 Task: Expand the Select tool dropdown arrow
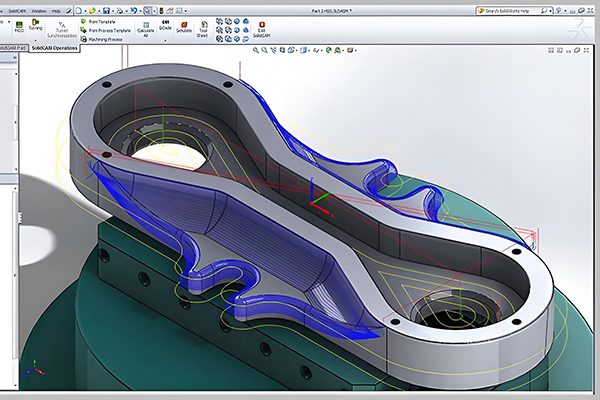154,11
